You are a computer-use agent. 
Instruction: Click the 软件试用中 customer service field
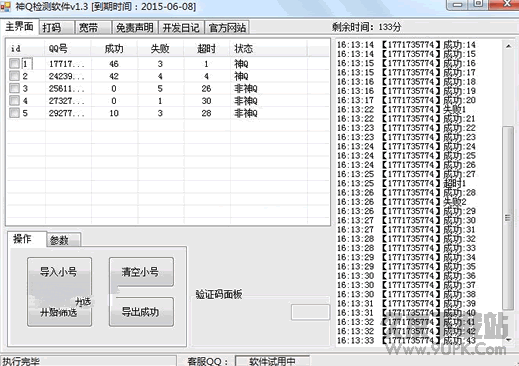272,361
